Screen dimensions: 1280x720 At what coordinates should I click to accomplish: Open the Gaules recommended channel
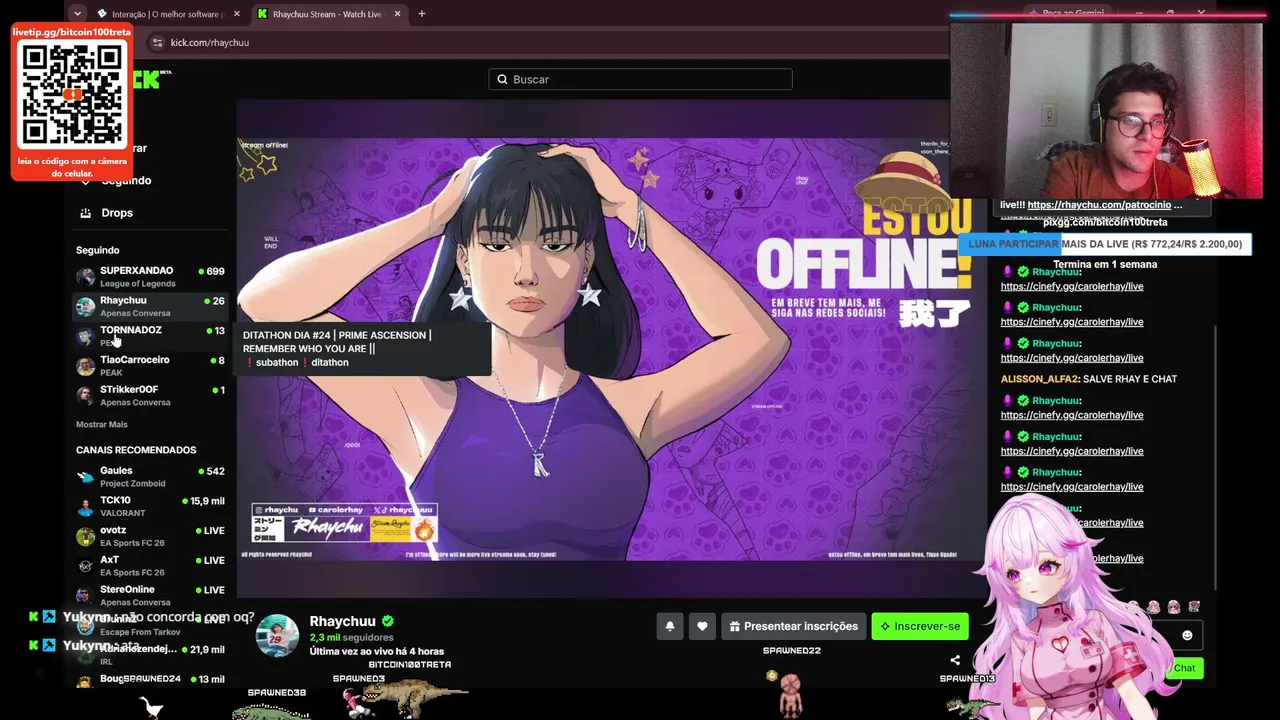pyautogui.click(x=150, y=477)
